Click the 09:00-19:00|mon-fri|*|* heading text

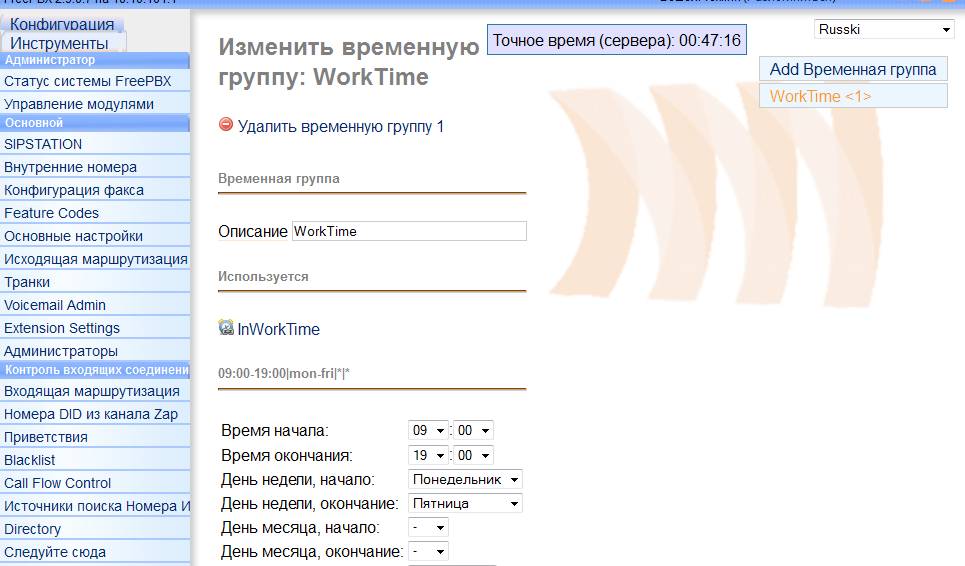pyautogui.click(x=284, y=373)
